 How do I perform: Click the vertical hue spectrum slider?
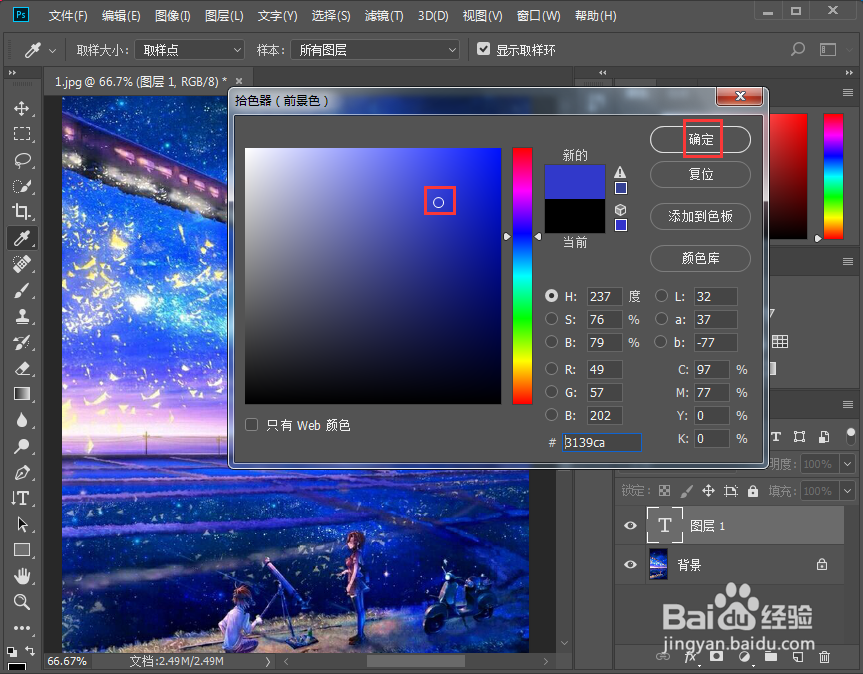coord(522,276)
